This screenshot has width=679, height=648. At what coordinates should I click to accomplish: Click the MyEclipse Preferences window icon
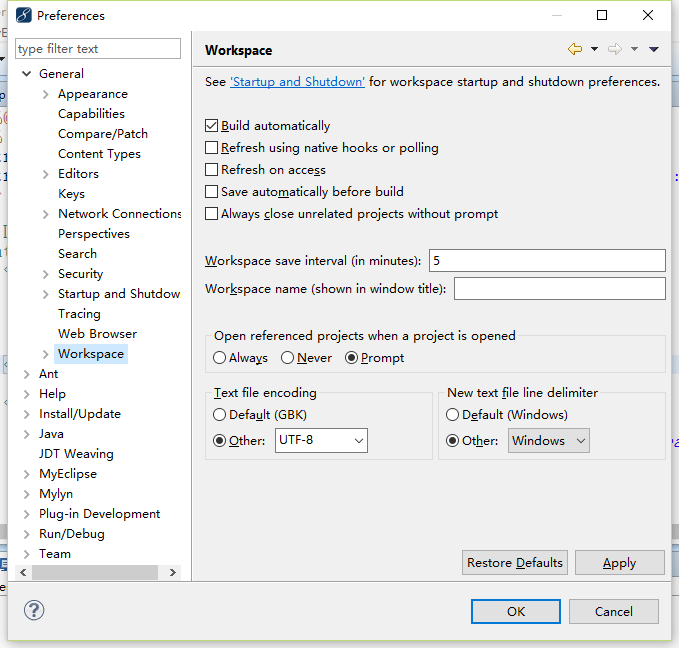(23, 15)
